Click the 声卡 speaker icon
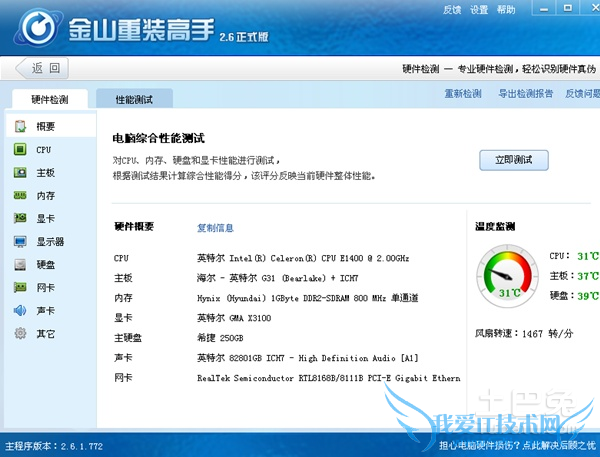600x457 pixels. 20,310
